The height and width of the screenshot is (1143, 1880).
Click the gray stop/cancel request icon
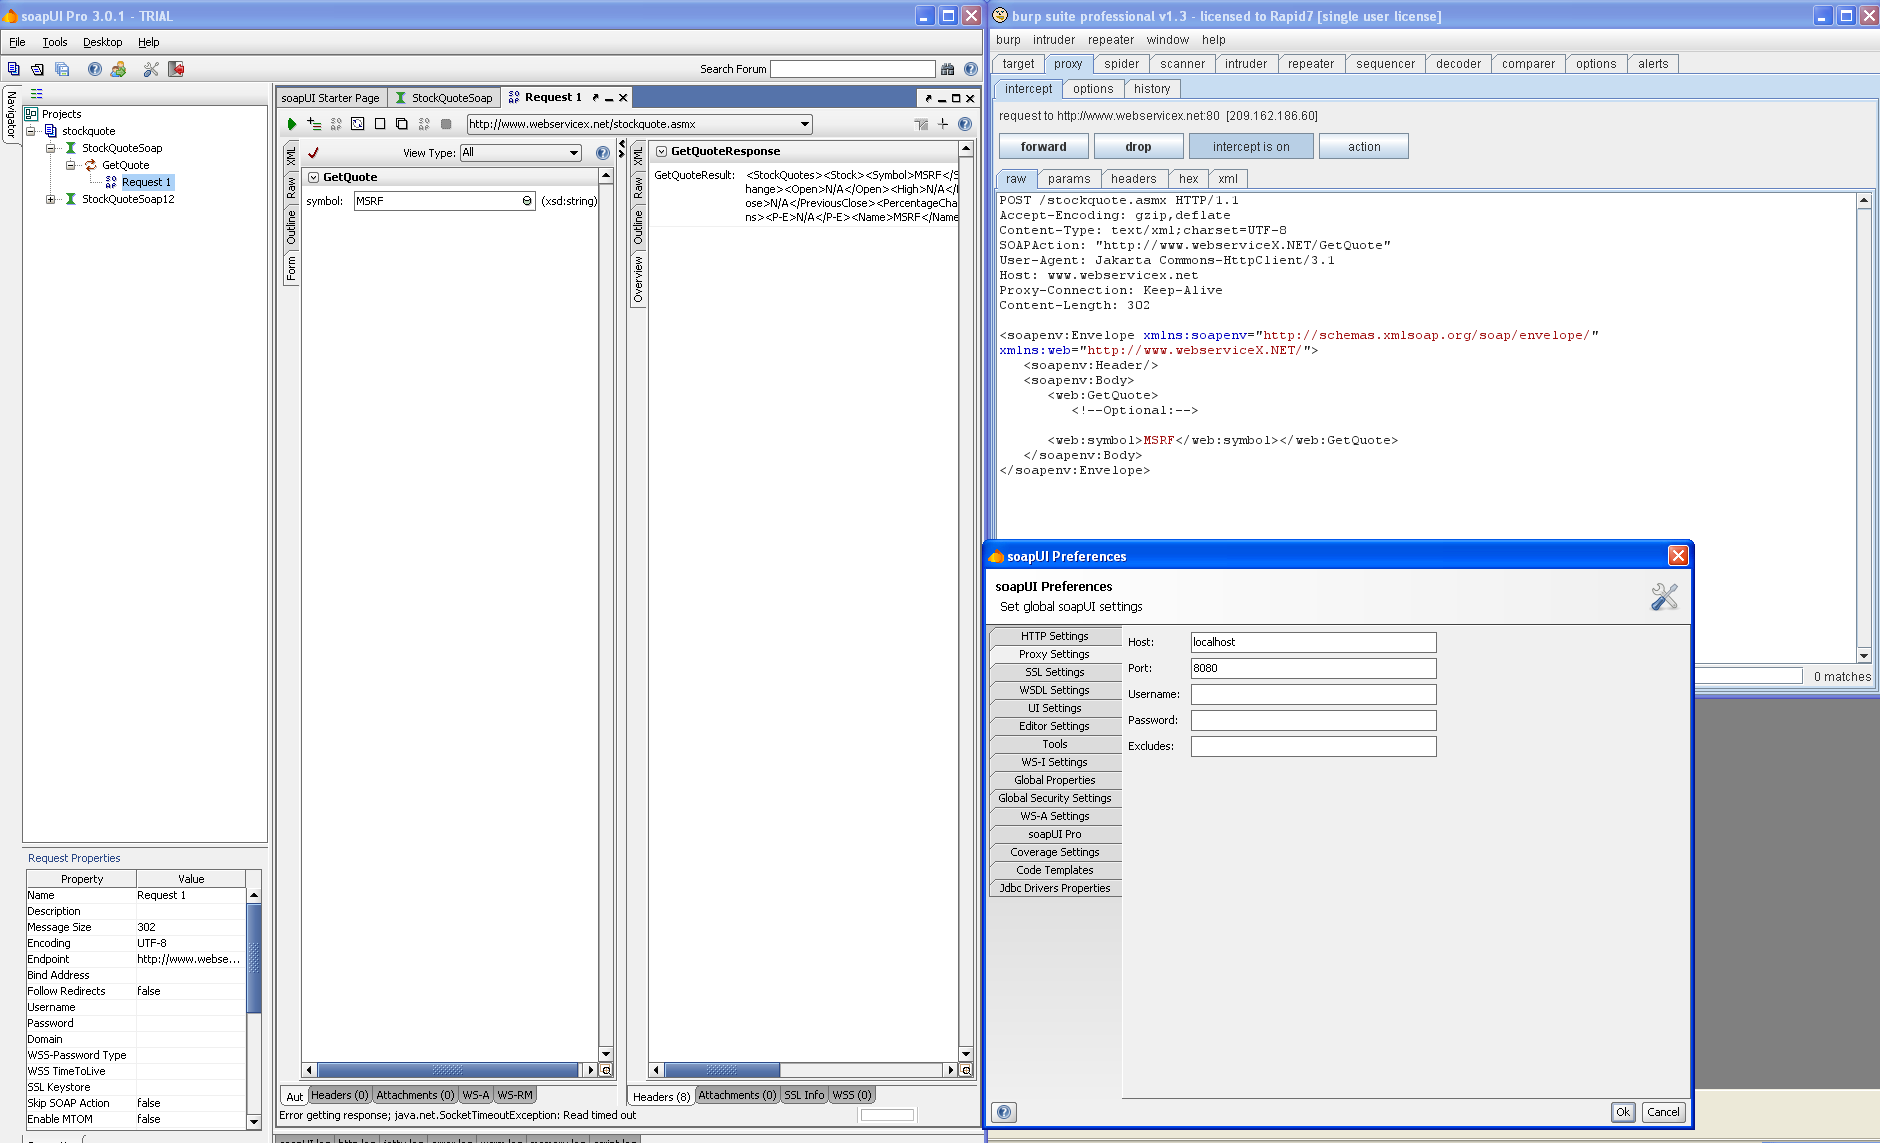coord(446,124)
